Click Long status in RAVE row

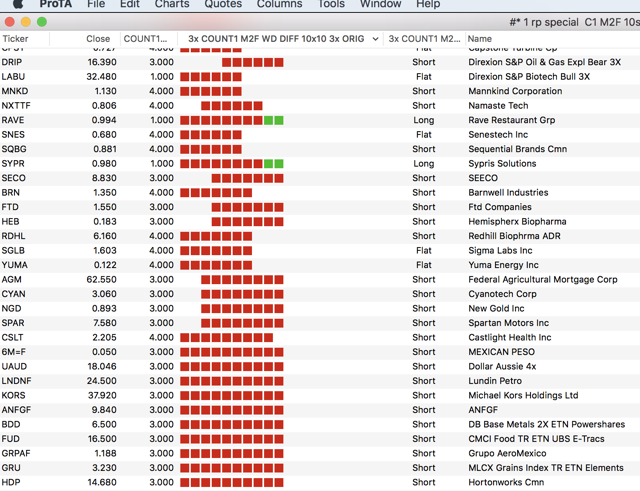point(424,120)
